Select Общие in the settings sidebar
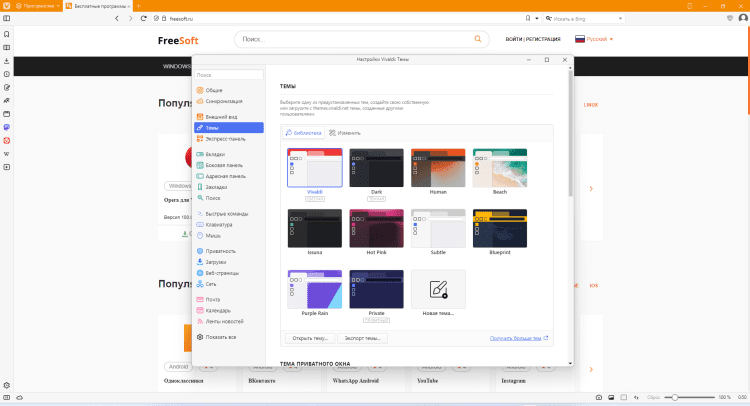 pos(229,90)
